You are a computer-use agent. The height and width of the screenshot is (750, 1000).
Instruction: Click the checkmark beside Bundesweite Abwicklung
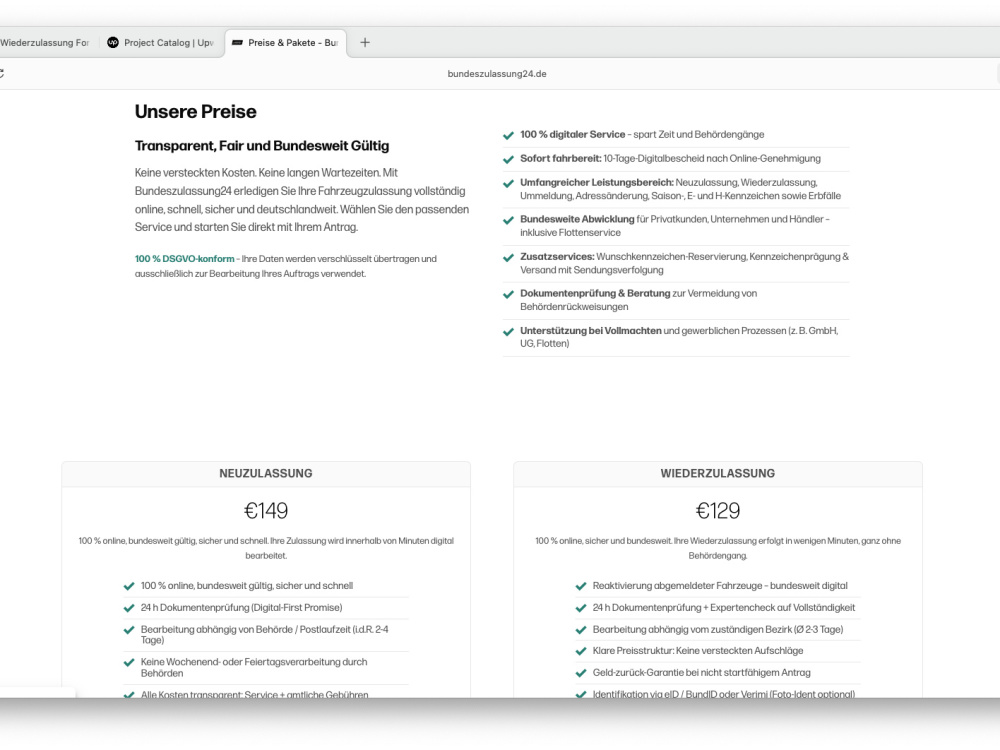click(508, 220)
